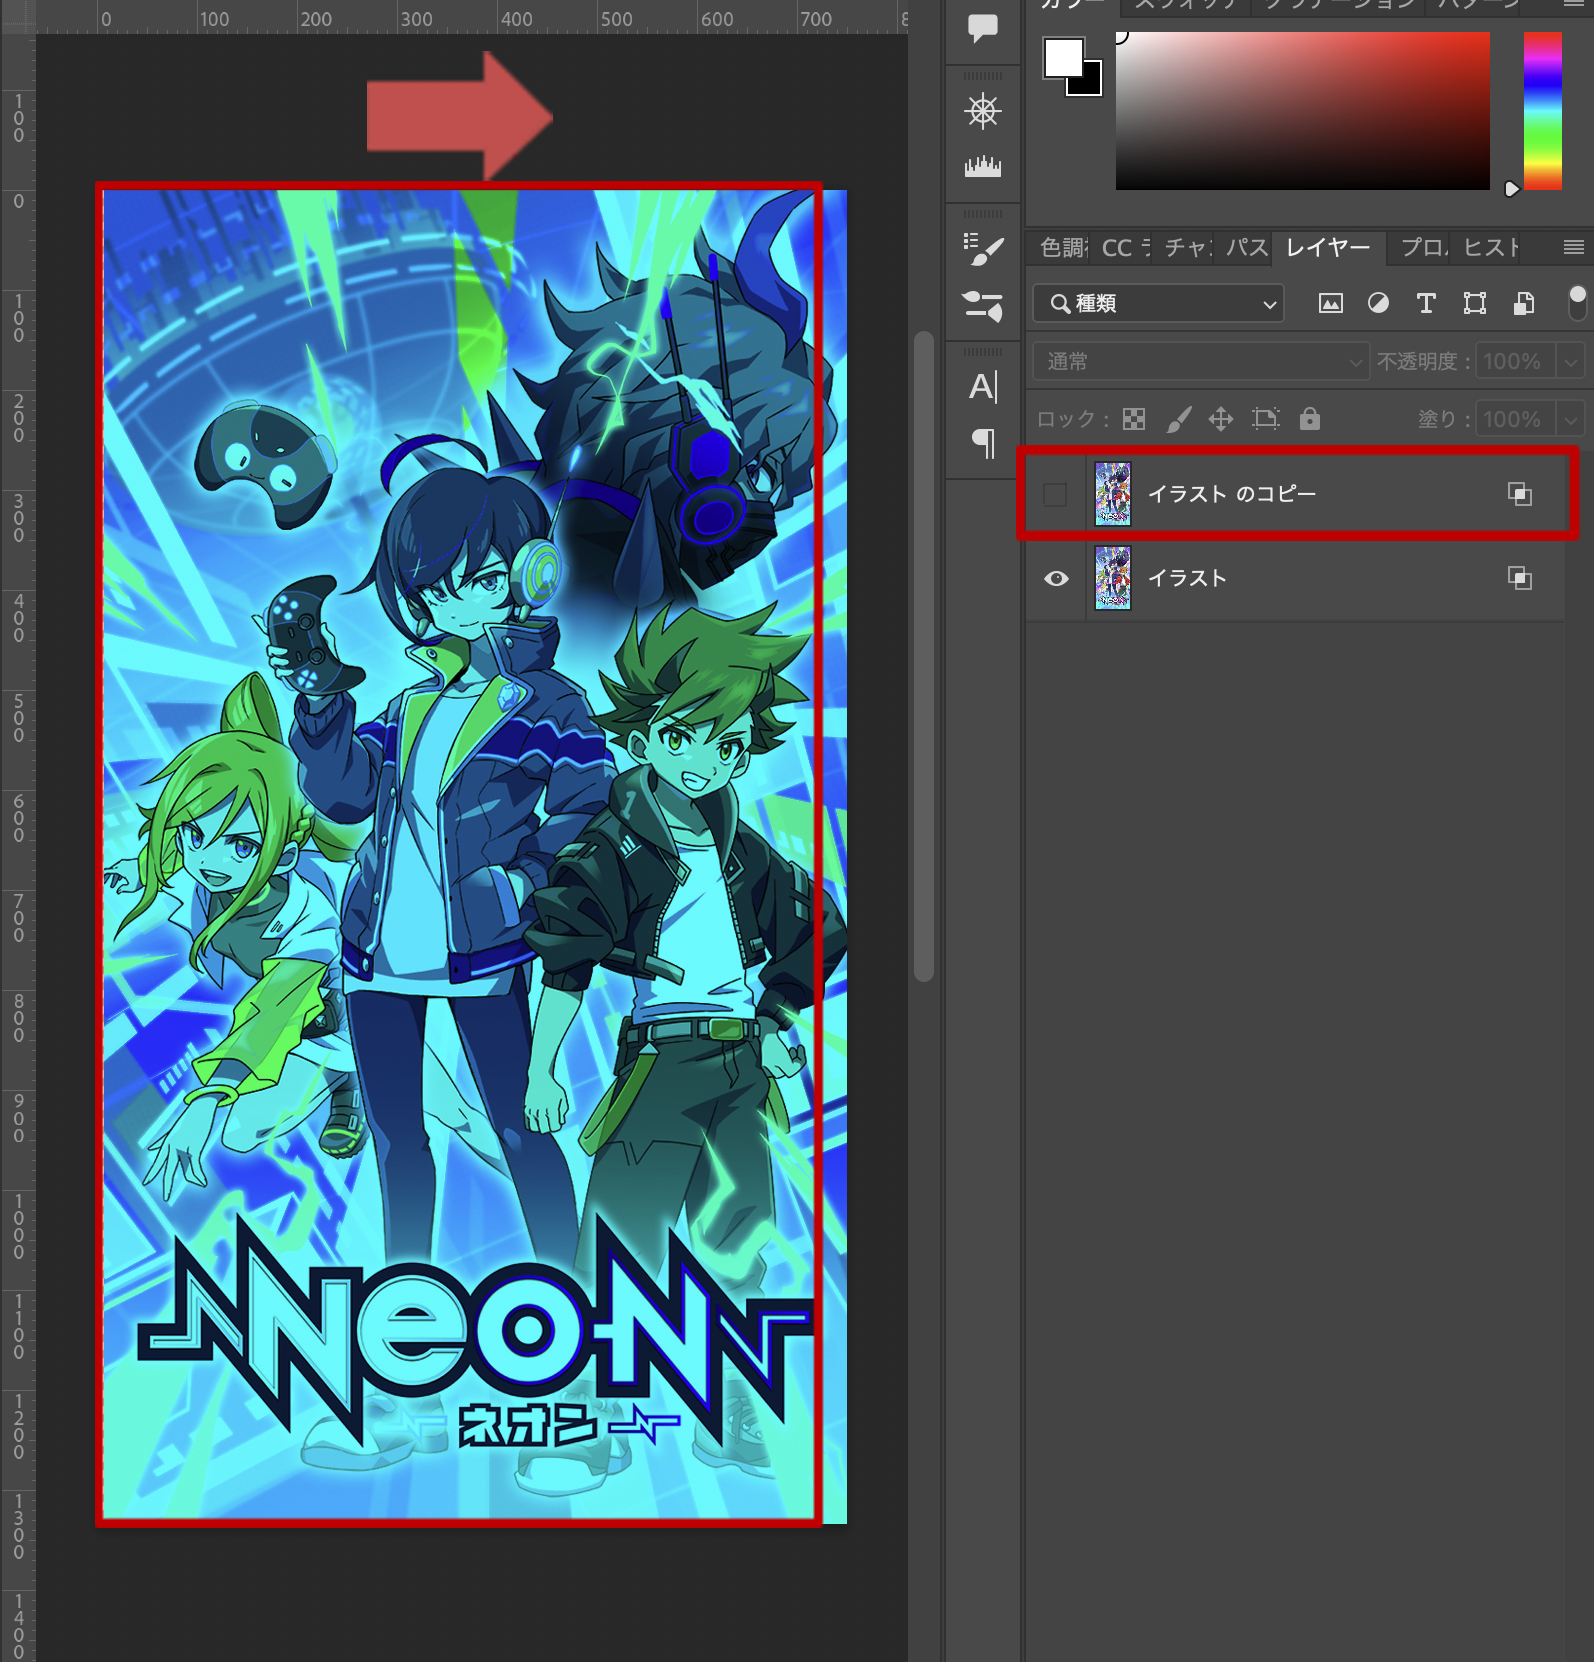Open the 通常 blend mode dropdown
Image resolution: width=1594 pixels, height=1662 pixels.
pyautogui.click(x=1201, y=361)
